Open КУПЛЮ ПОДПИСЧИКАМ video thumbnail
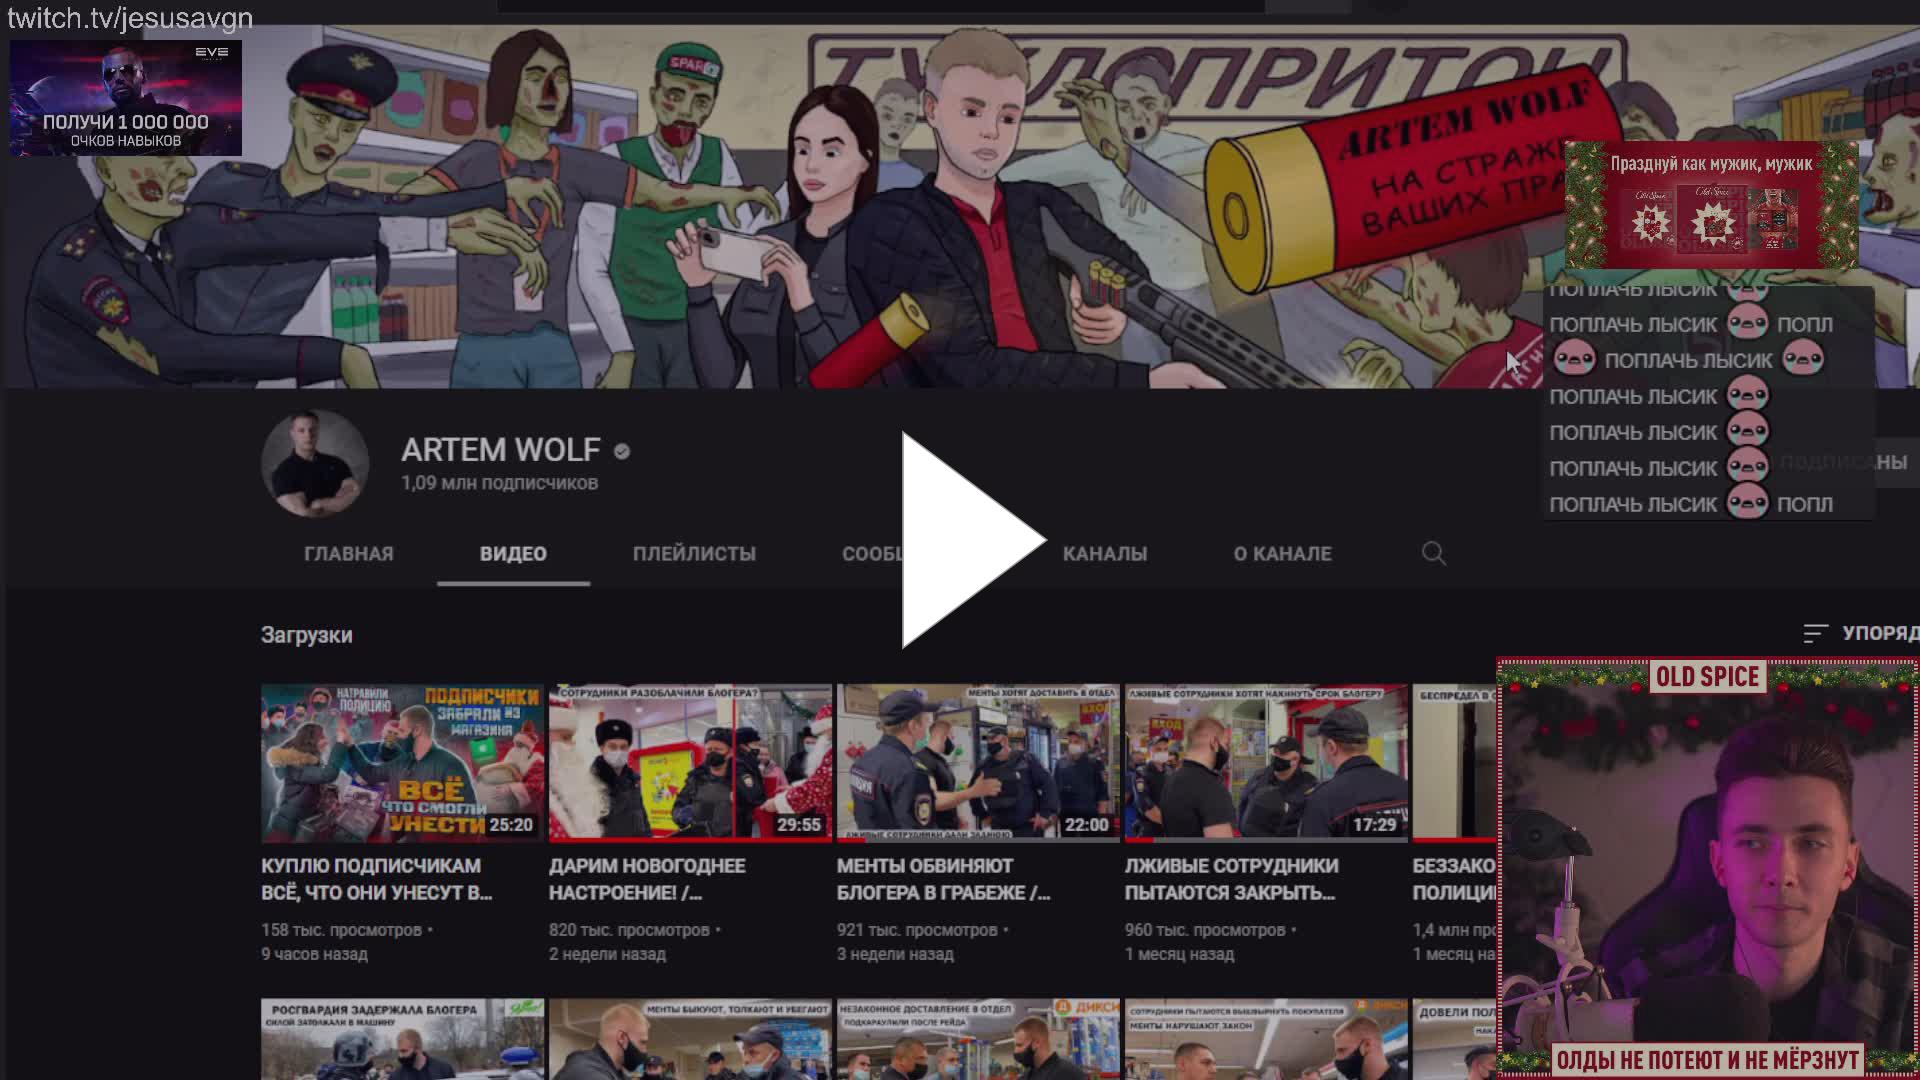The width and height of the screenshot is (1920, 1080). click(402, 762)
